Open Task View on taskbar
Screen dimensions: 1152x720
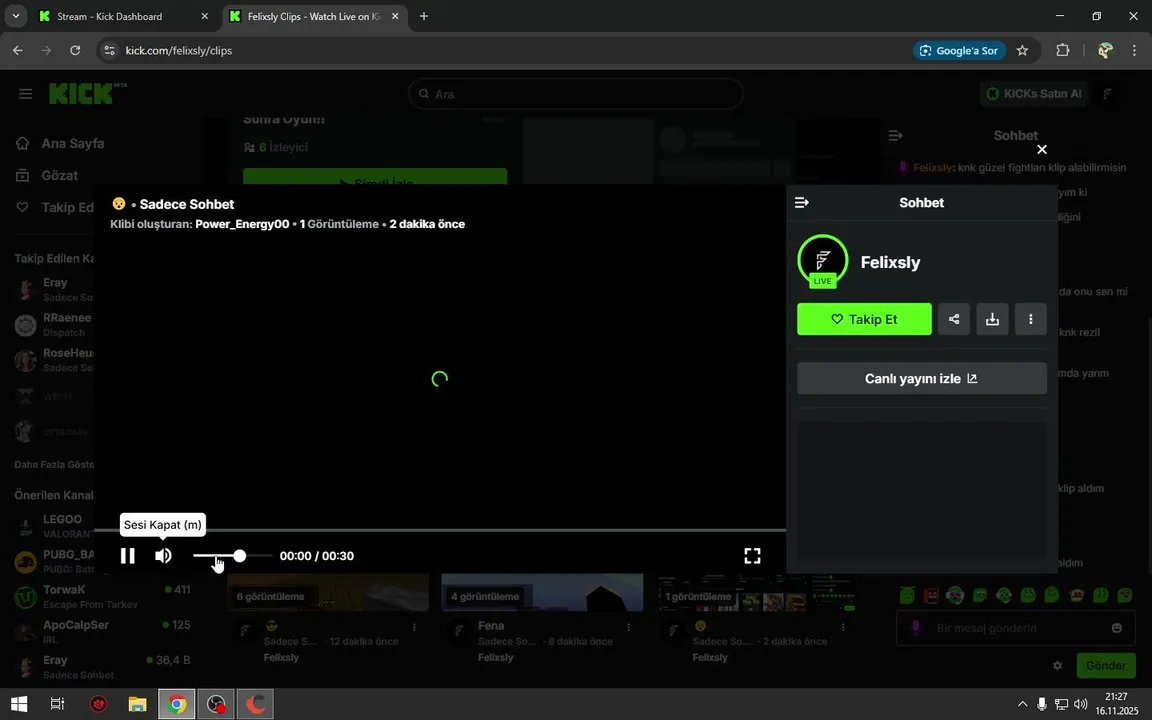(57, 705)
